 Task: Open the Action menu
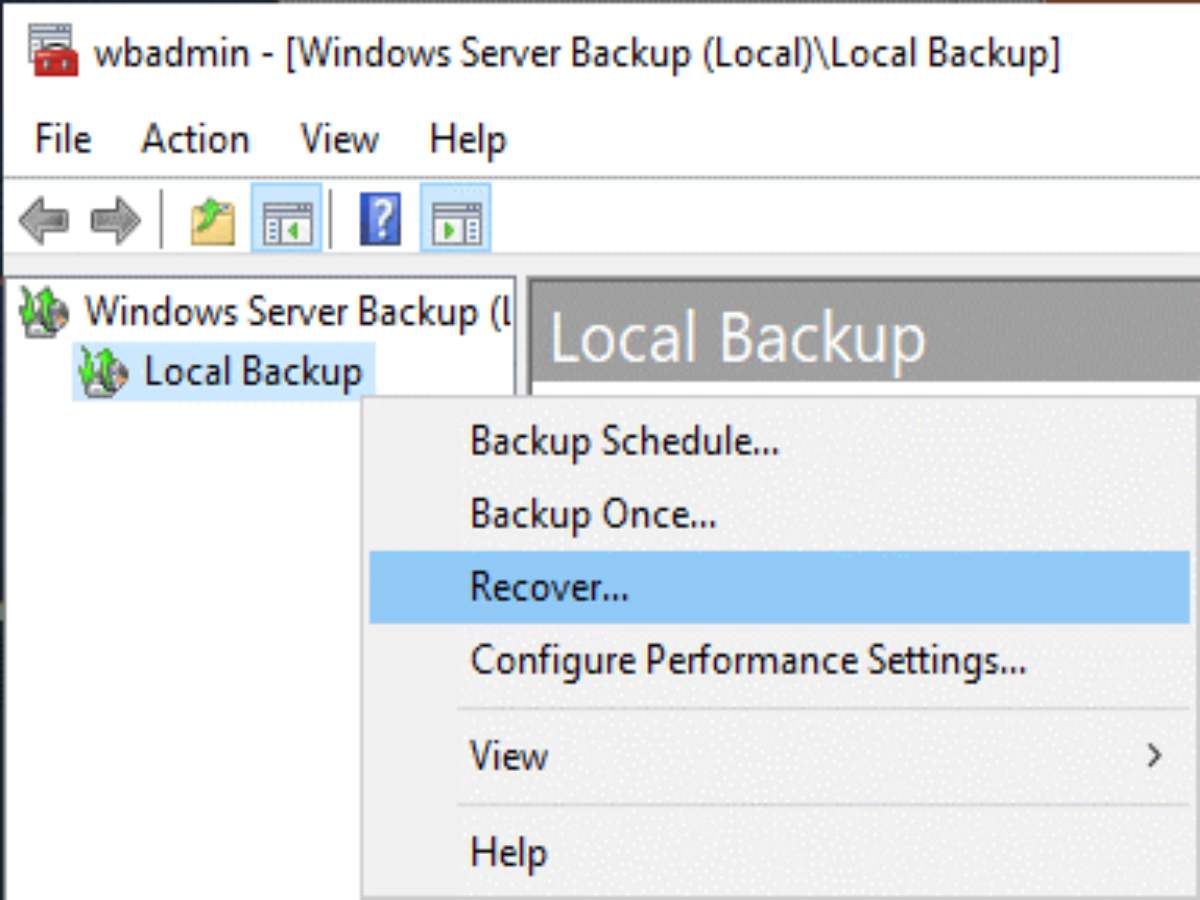[x=195, y=140]
